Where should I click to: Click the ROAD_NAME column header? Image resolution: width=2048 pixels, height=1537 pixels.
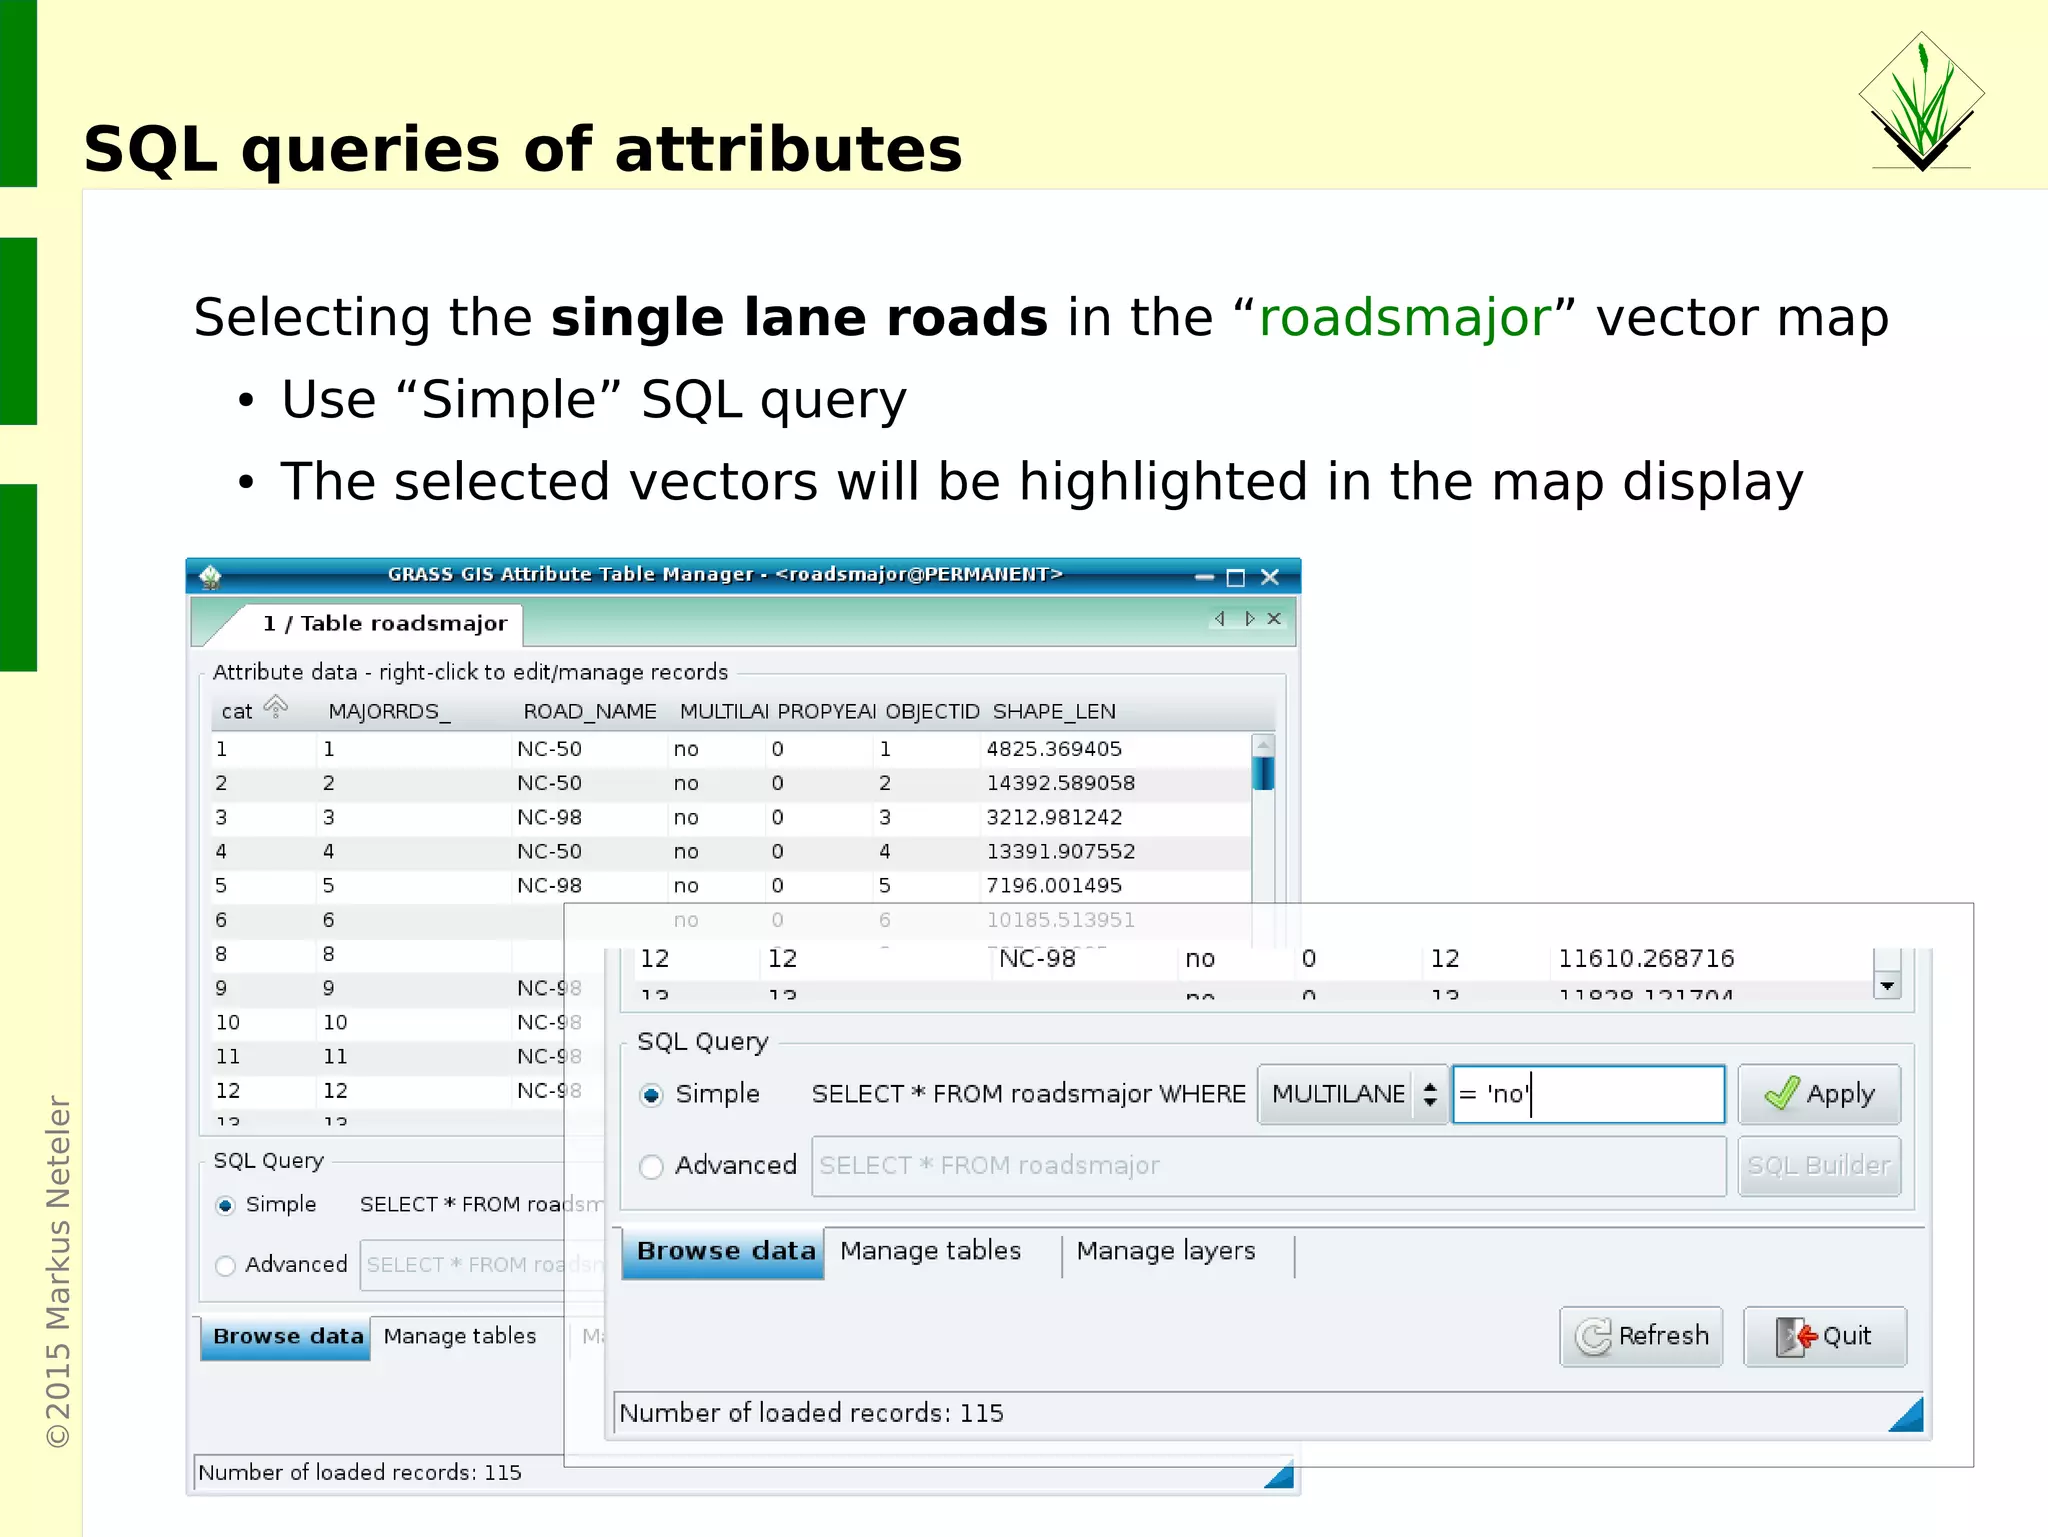tap(590, 711)
